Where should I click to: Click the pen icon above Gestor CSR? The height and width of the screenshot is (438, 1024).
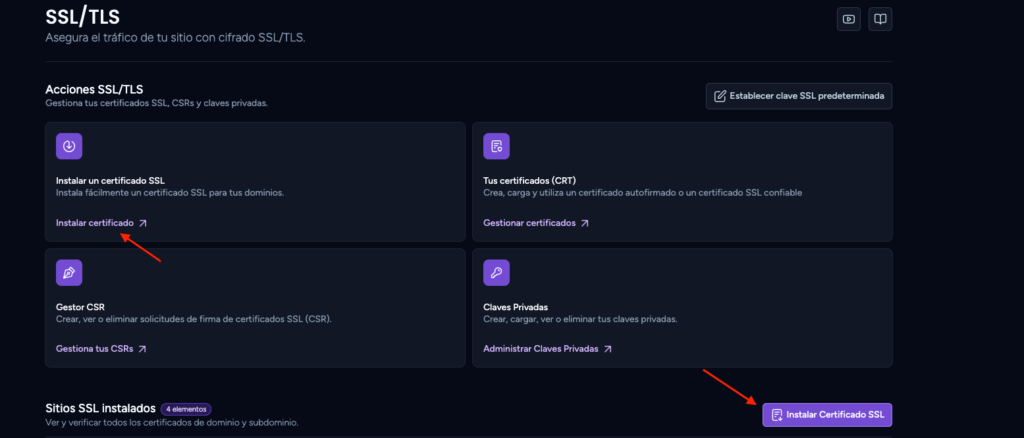coord(69,273)
